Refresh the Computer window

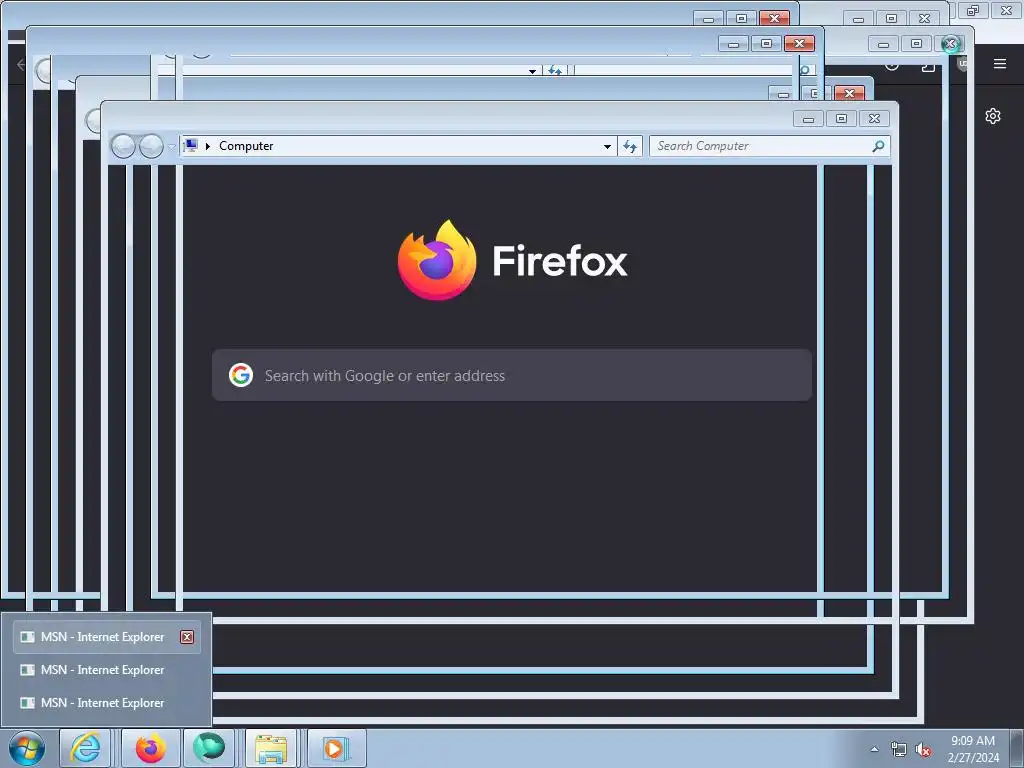point(630,146)
